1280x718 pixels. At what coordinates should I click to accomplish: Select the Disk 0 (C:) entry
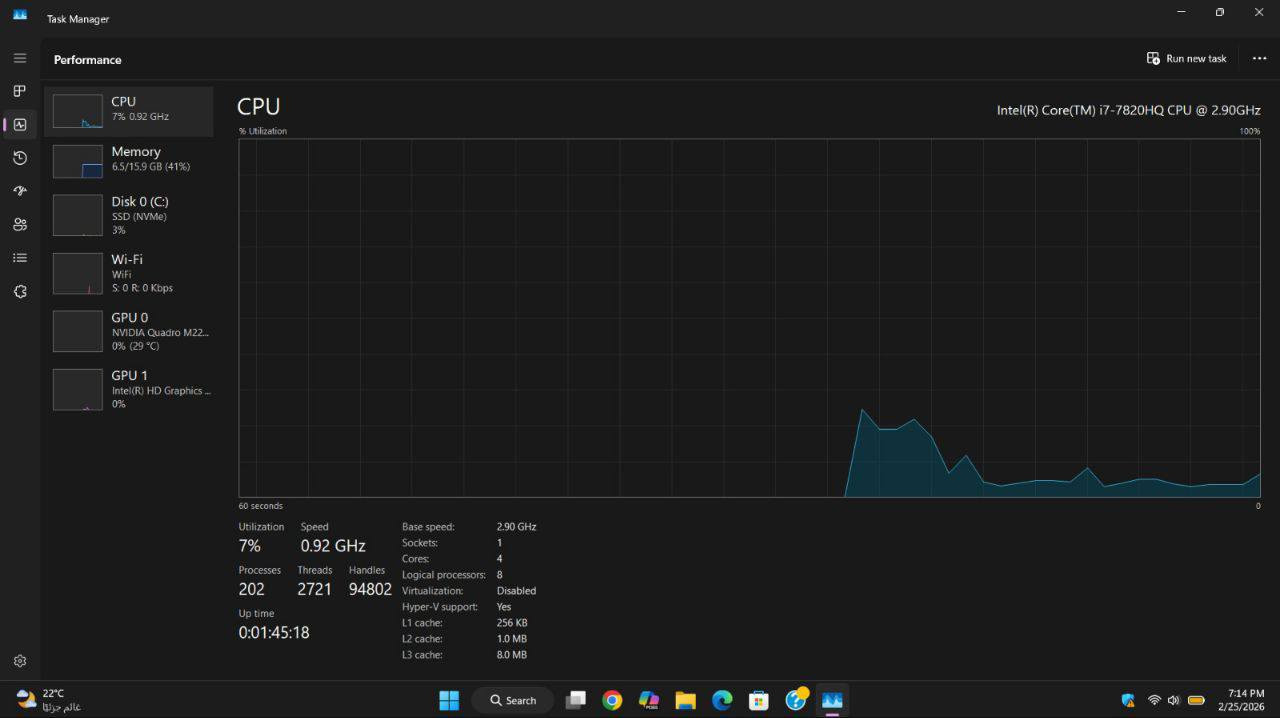tap(128, 215)
